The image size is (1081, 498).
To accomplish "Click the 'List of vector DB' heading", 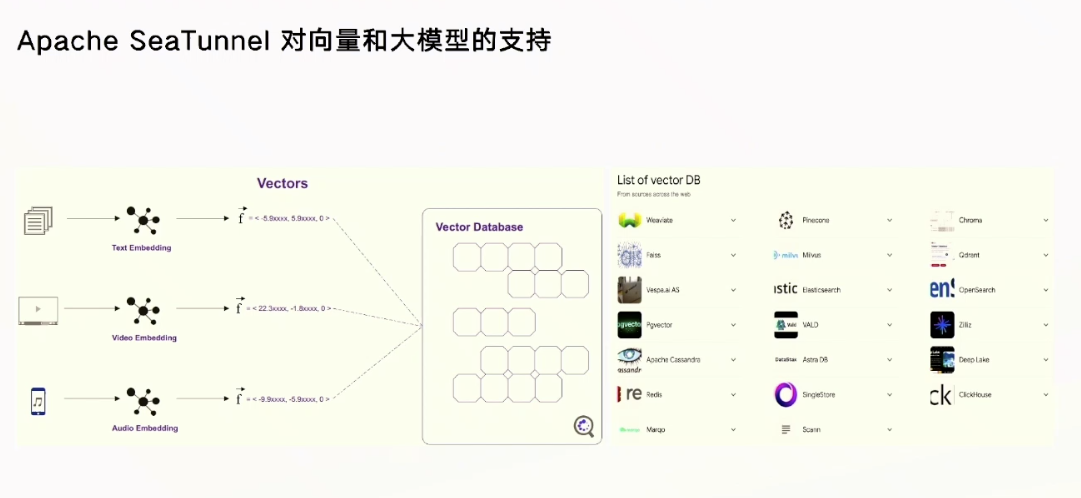I will (x=658, y=180).
